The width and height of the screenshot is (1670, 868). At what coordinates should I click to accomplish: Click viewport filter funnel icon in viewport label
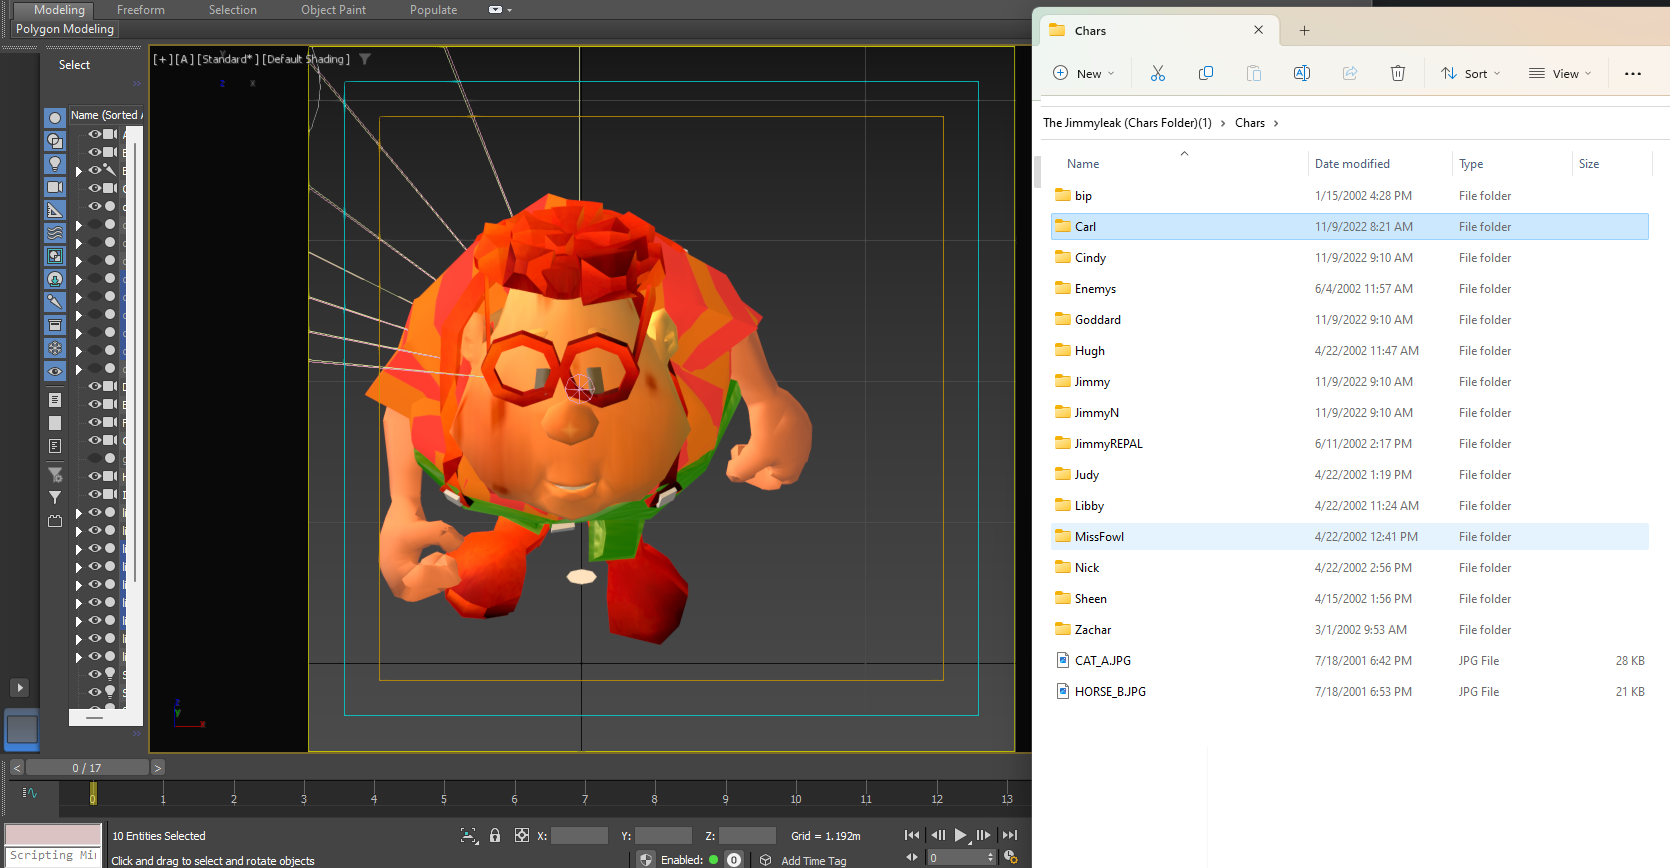tap(365, 59)
